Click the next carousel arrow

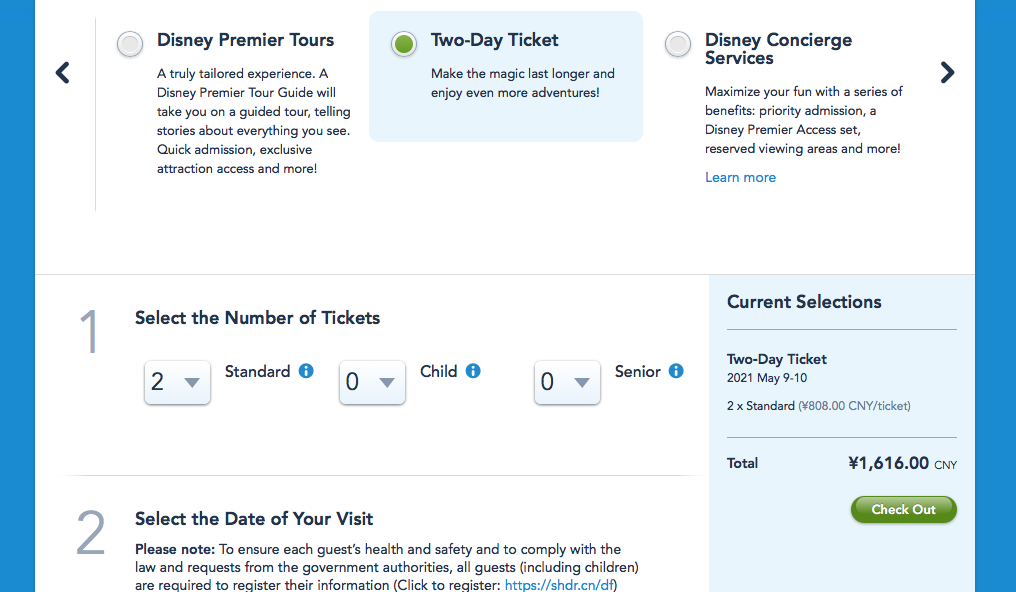[947, 73]
